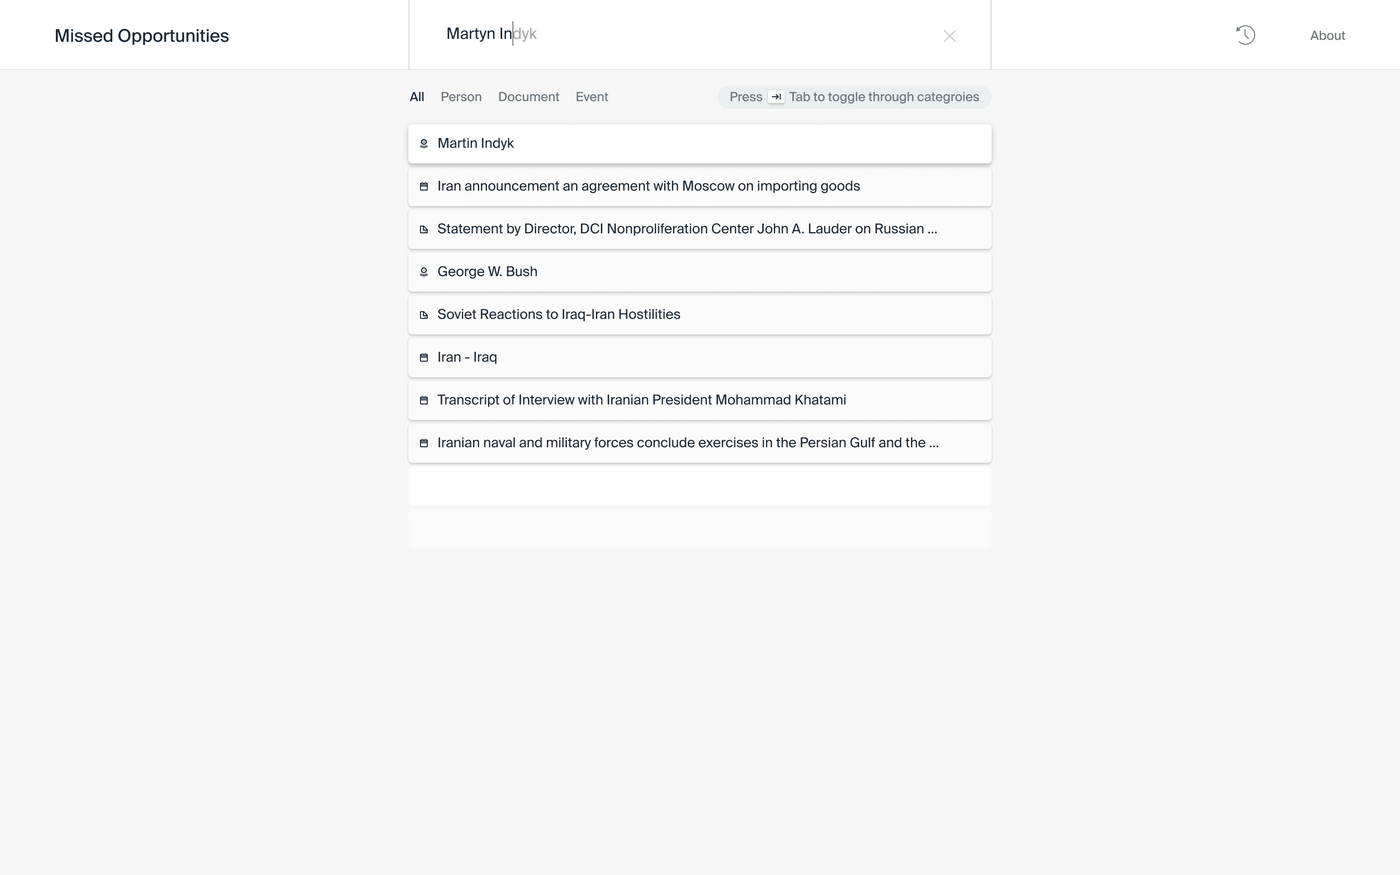Filter results by Event
Image resolution: width=1400 pixels, height=875 pixels.
(592, 97)
